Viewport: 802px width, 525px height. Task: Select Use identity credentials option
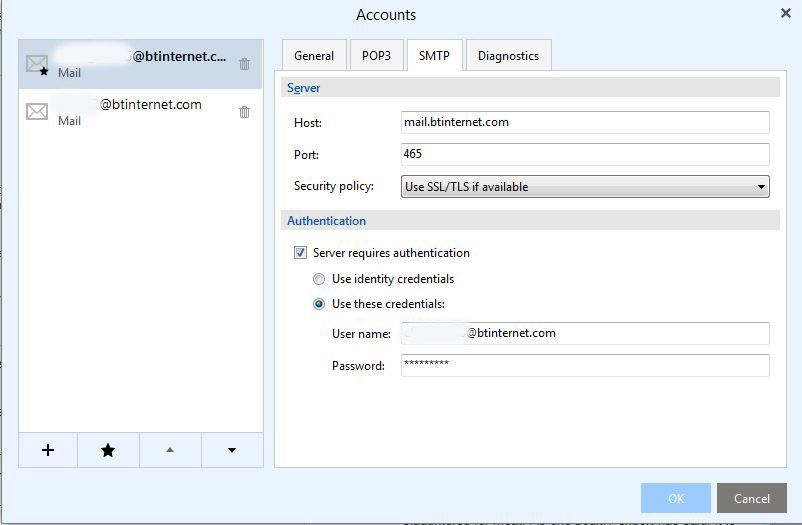point(319,279)
